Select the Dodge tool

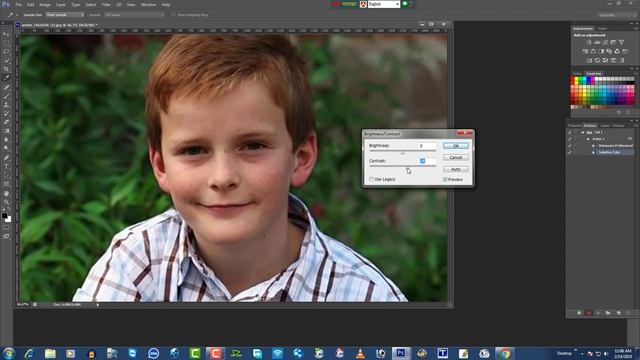6,149
